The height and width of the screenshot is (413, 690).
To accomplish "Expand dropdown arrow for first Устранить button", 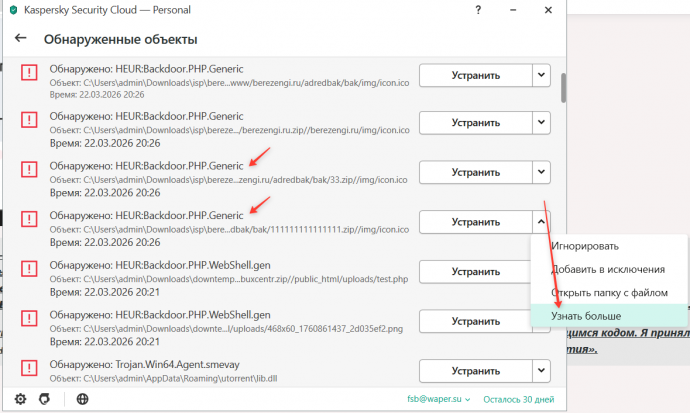I will tap(541, 74).
